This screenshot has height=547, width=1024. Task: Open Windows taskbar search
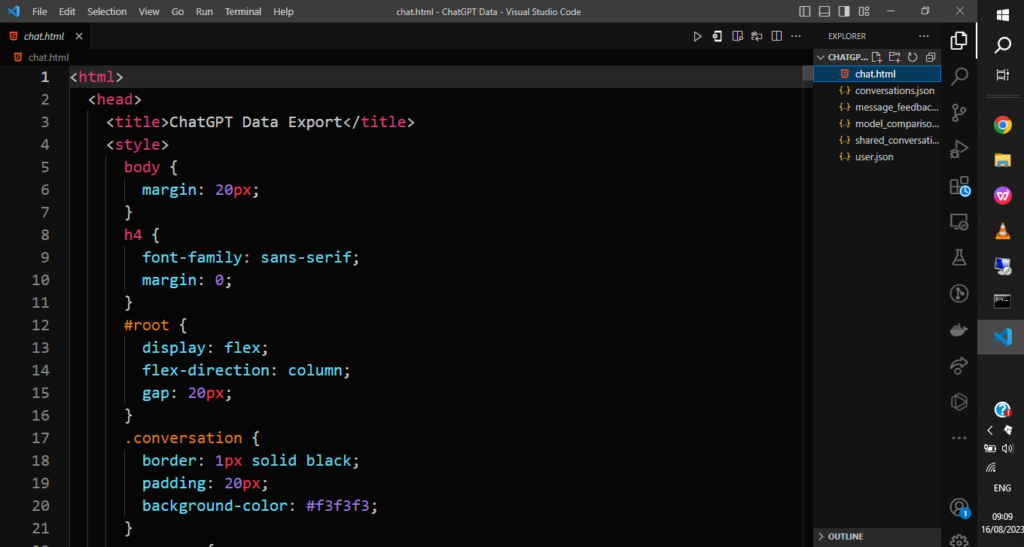point(1002,45)
